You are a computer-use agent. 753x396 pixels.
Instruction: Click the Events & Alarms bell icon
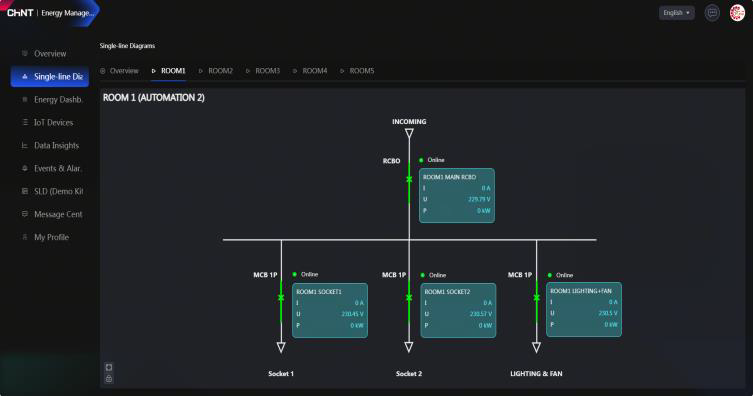tap(25, 168)
